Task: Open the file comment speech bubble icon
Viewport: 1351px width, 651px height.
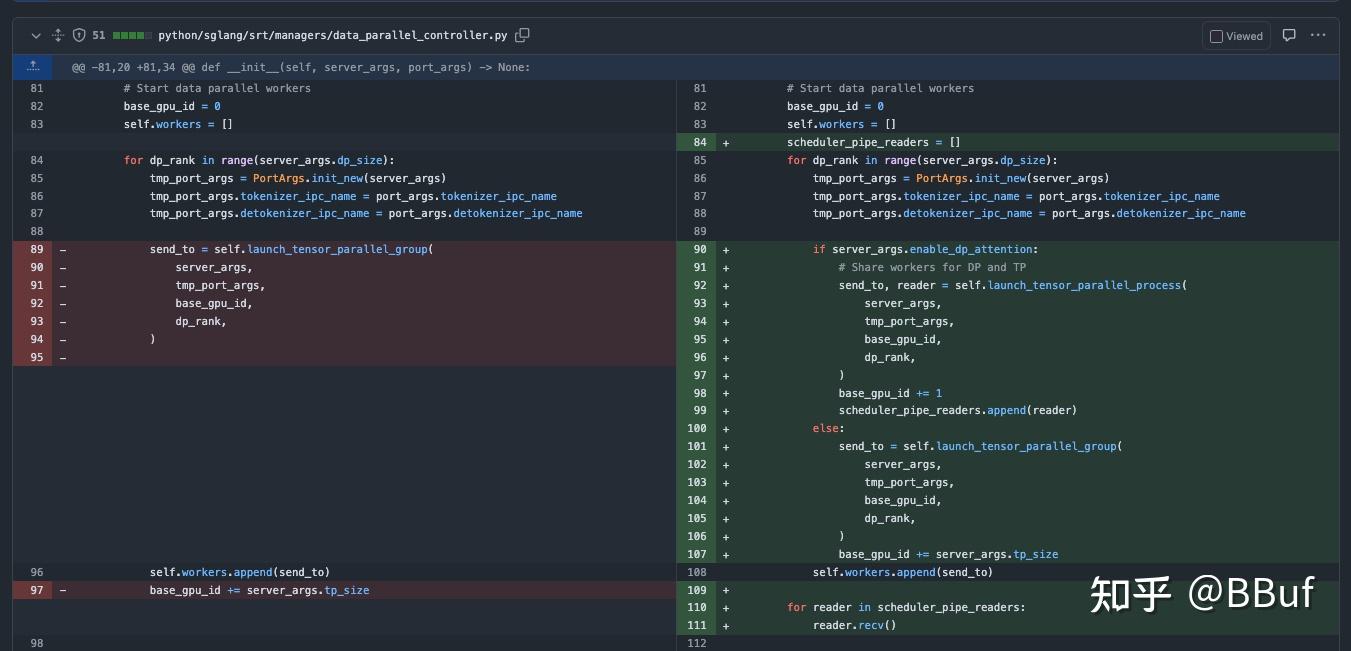Action: (x=1289, y=36)
